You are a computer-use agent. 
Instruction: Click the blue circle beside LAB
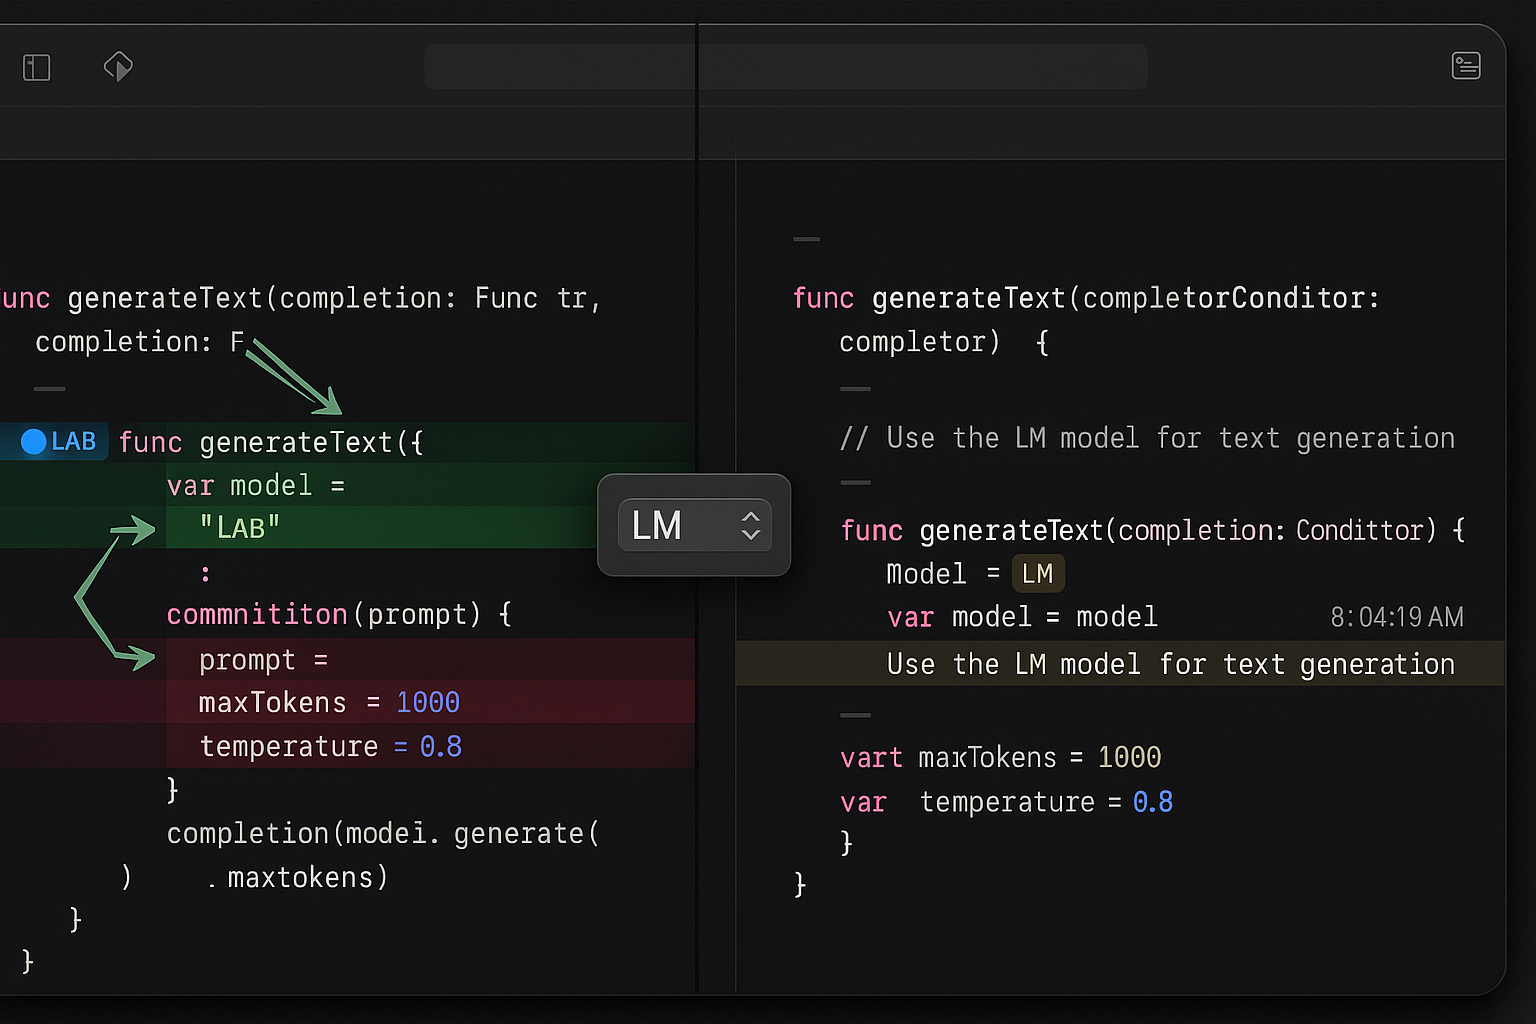pyautogui.click(x=33, y=441)
